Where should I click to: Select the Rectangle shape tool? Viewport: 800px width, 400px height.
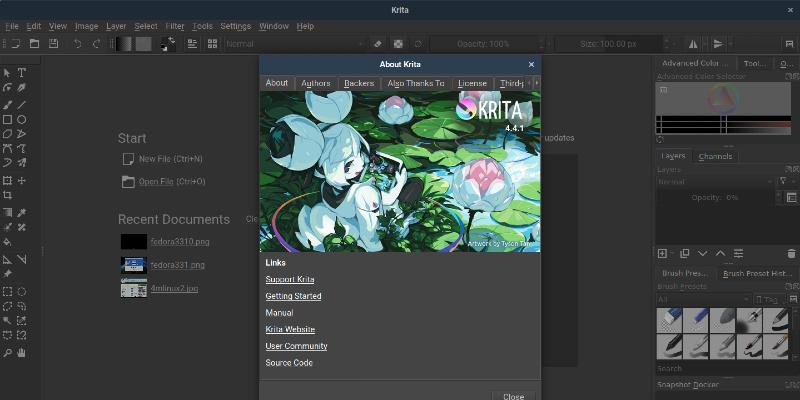[x=7, y=119]
